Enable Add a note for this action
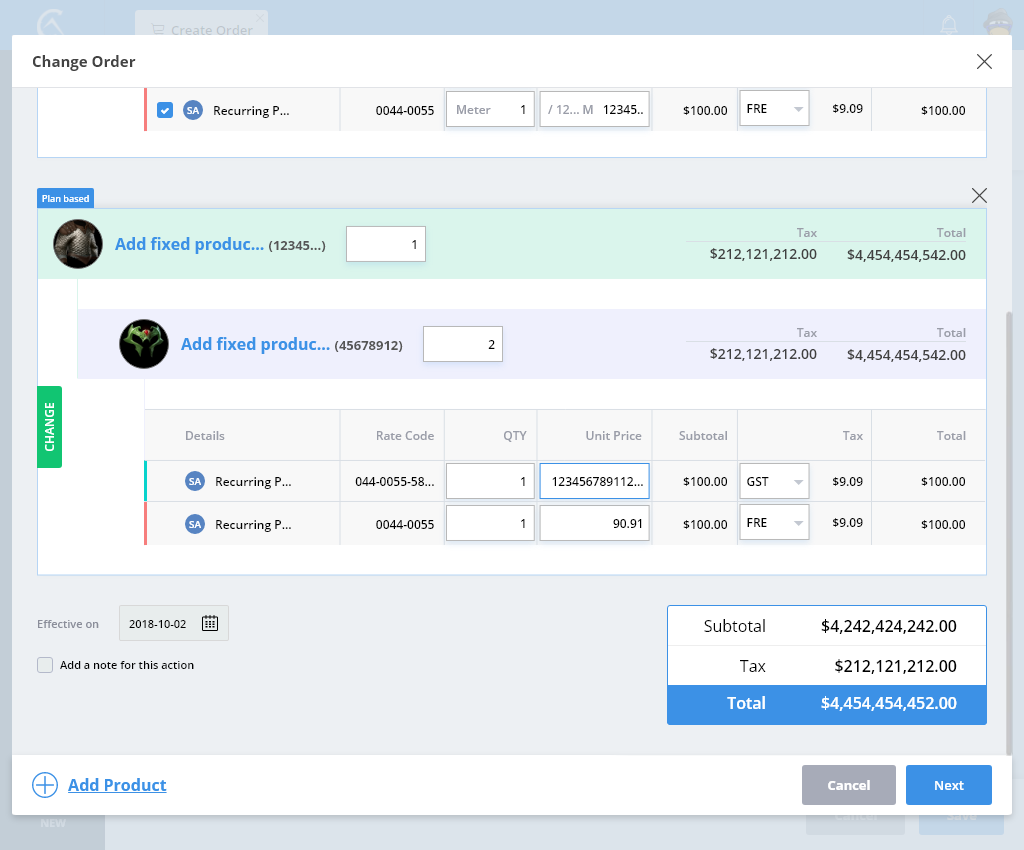 point(45,665)
